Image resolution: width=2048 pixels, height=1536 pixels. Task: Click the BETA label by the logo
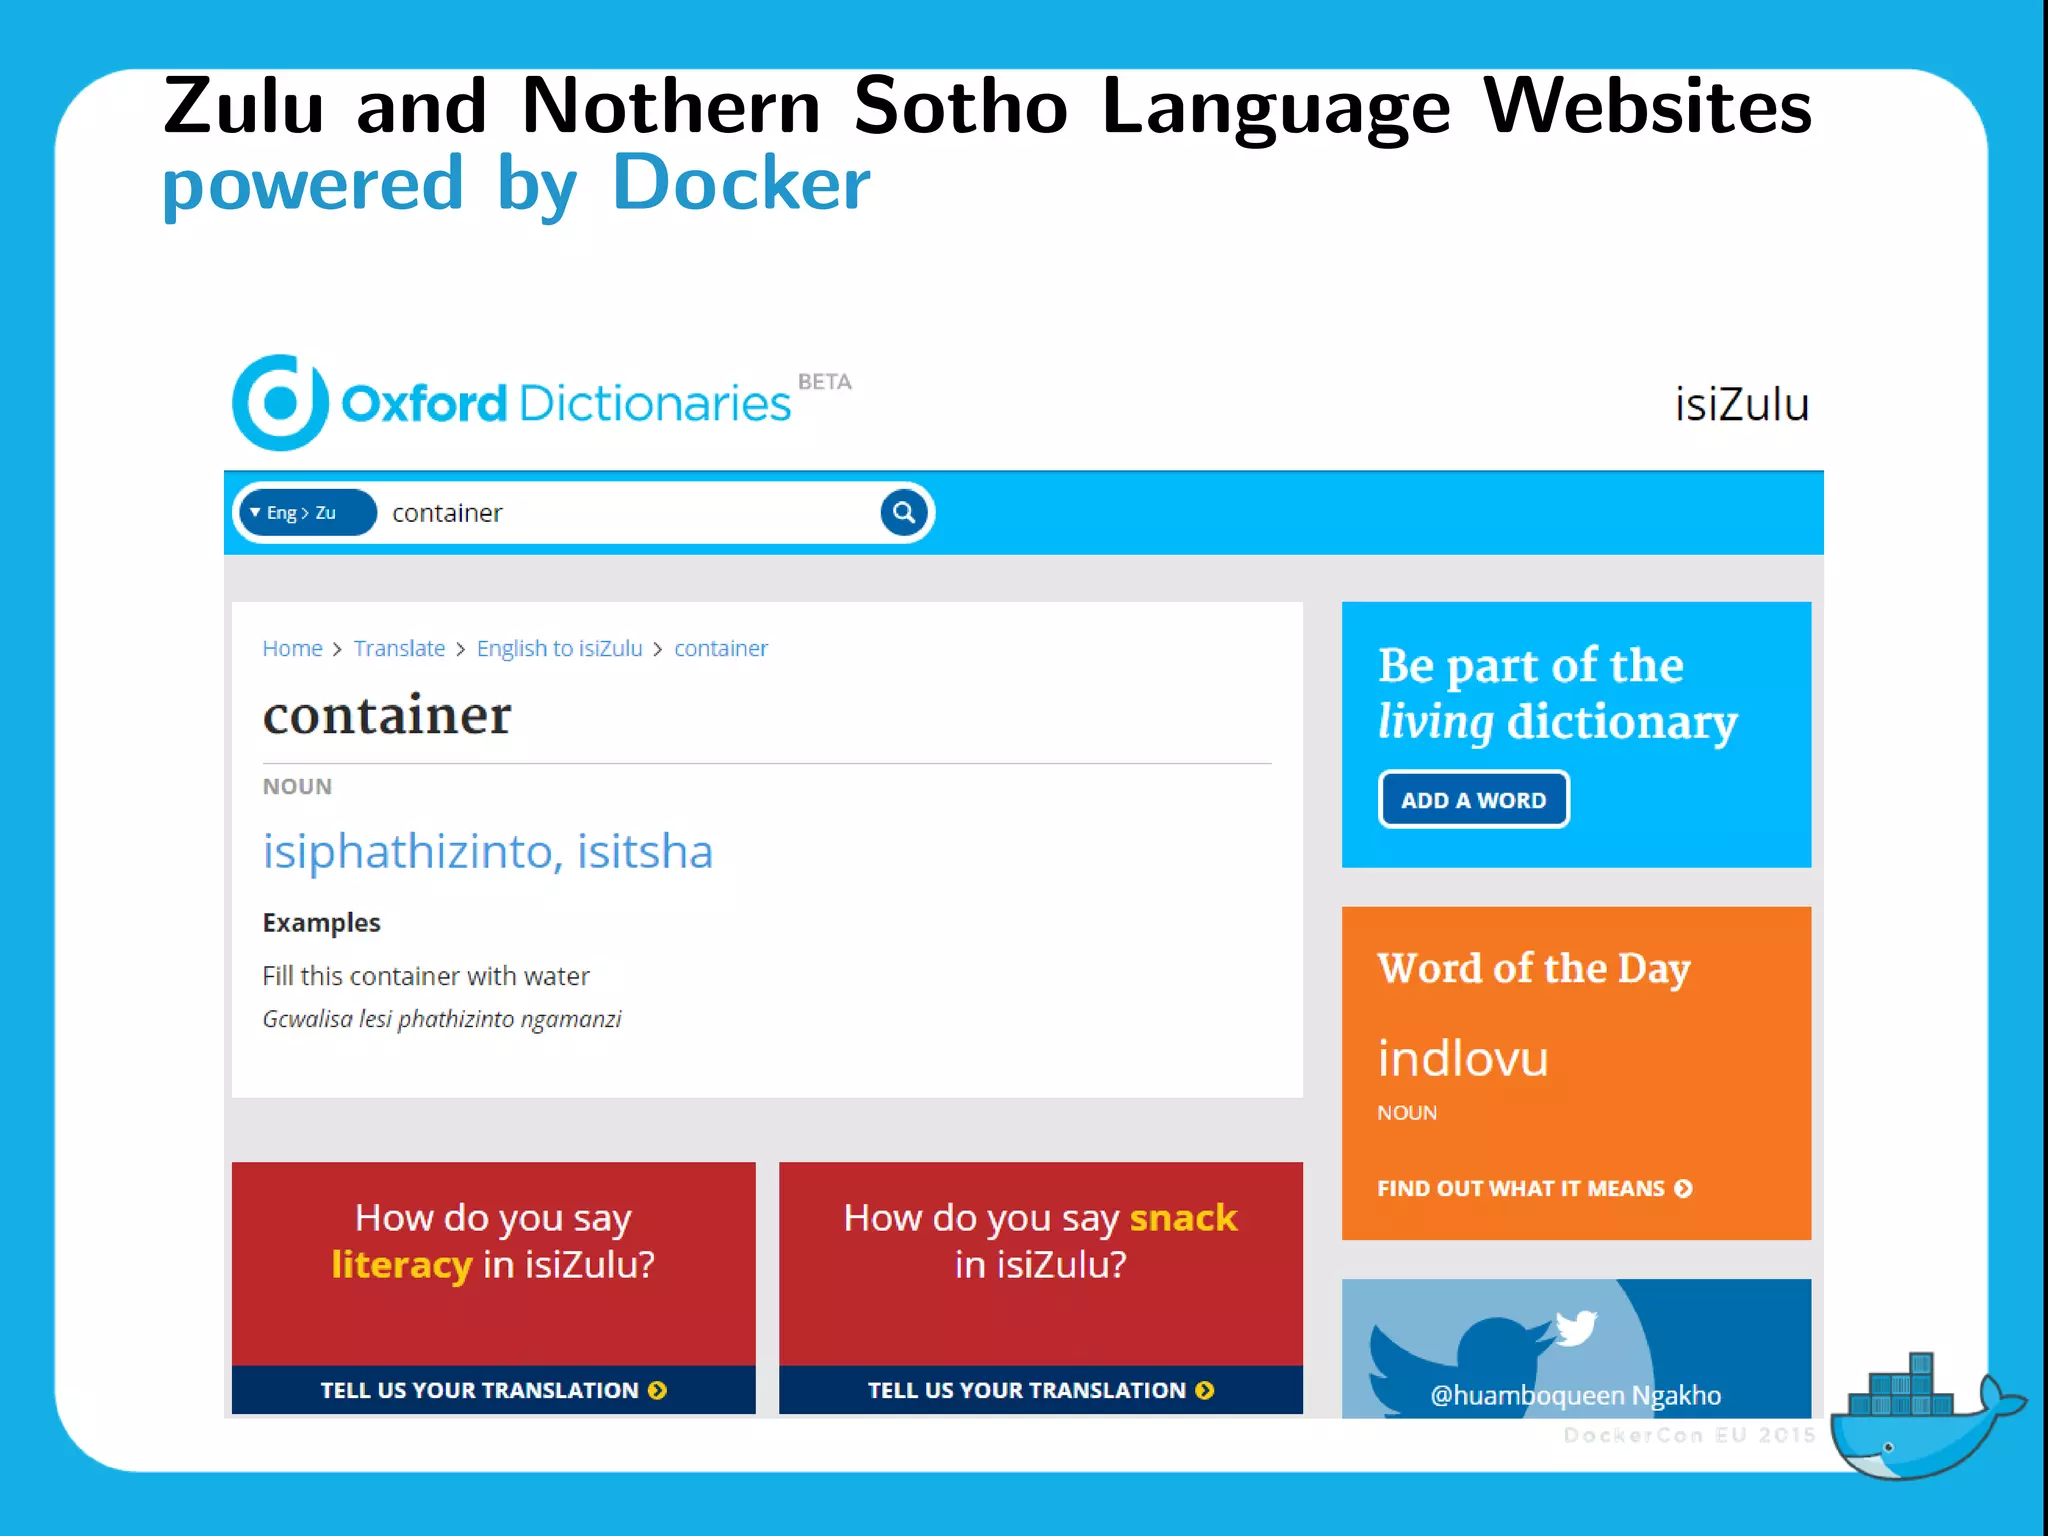824,382
